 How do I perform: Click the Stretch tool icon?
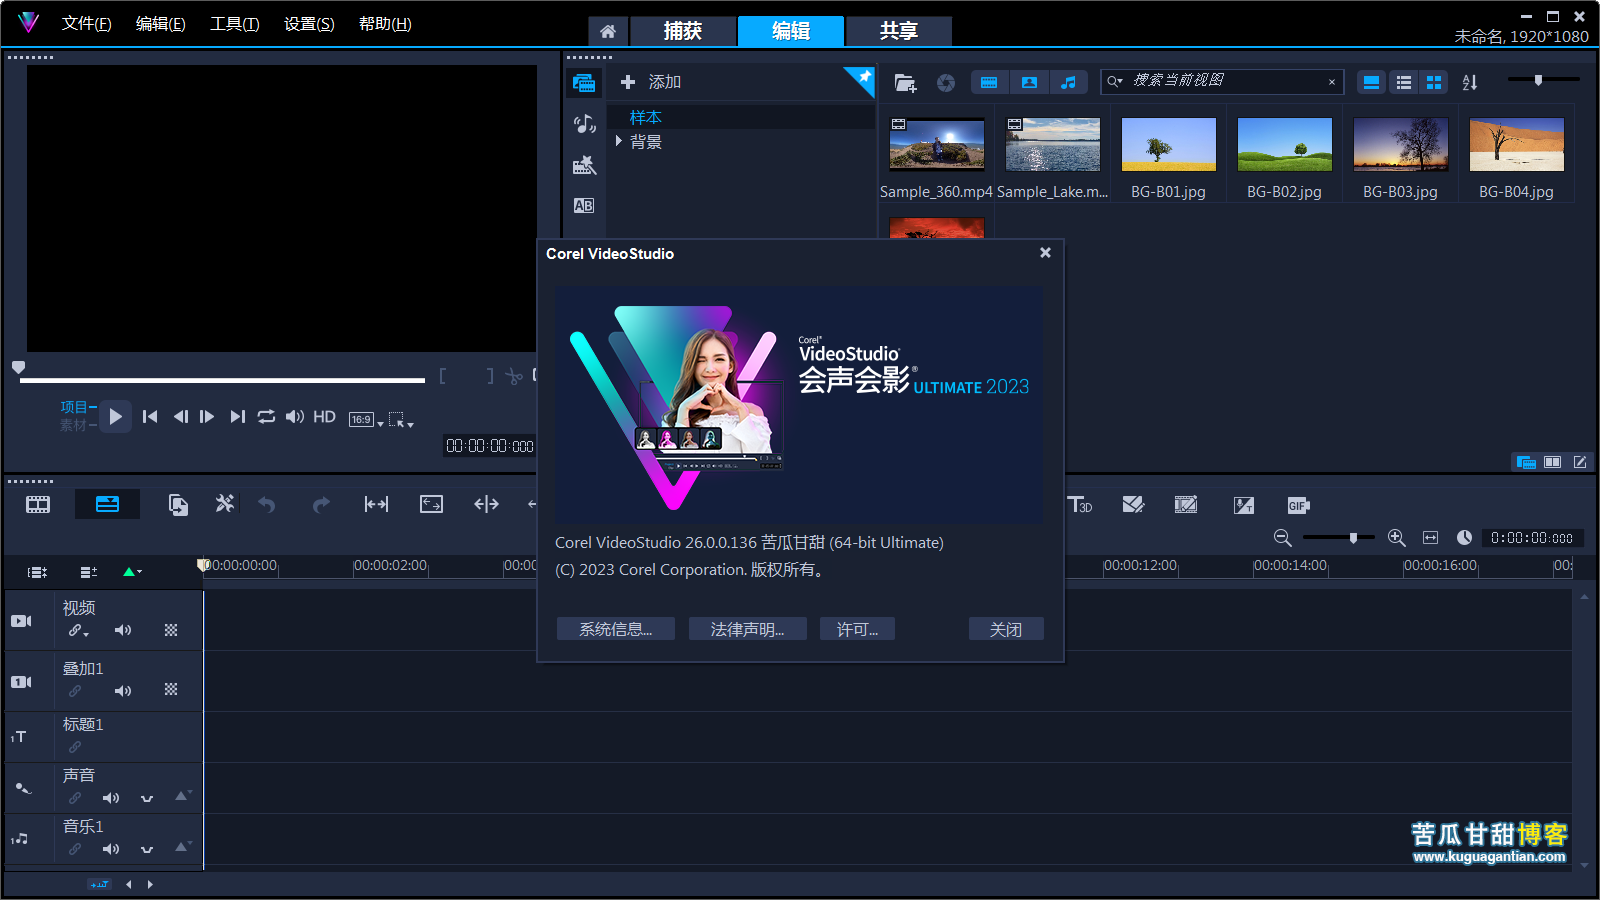pyautogui.click(x=431, y=504)
